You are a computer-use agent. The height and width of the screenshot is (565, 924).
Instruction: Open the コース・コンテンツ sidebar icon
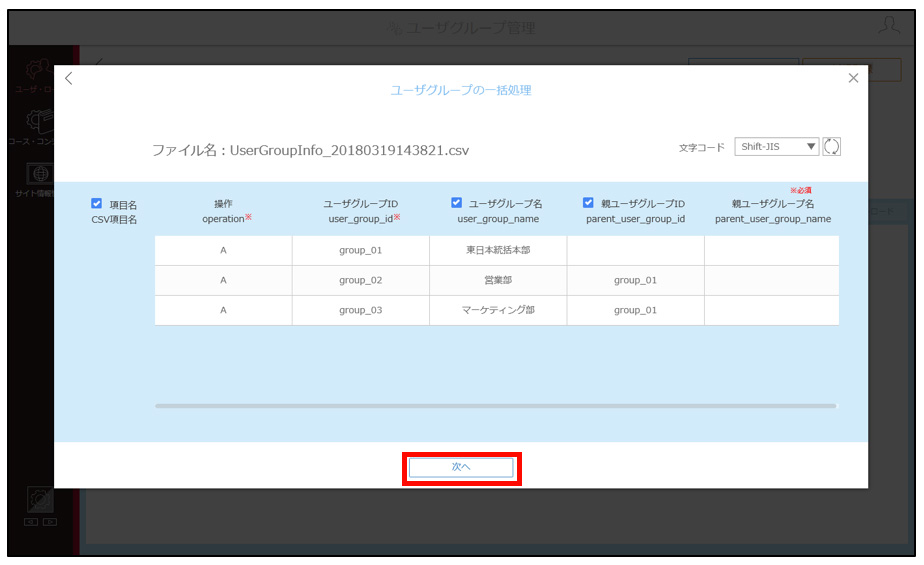pos(39,121)
